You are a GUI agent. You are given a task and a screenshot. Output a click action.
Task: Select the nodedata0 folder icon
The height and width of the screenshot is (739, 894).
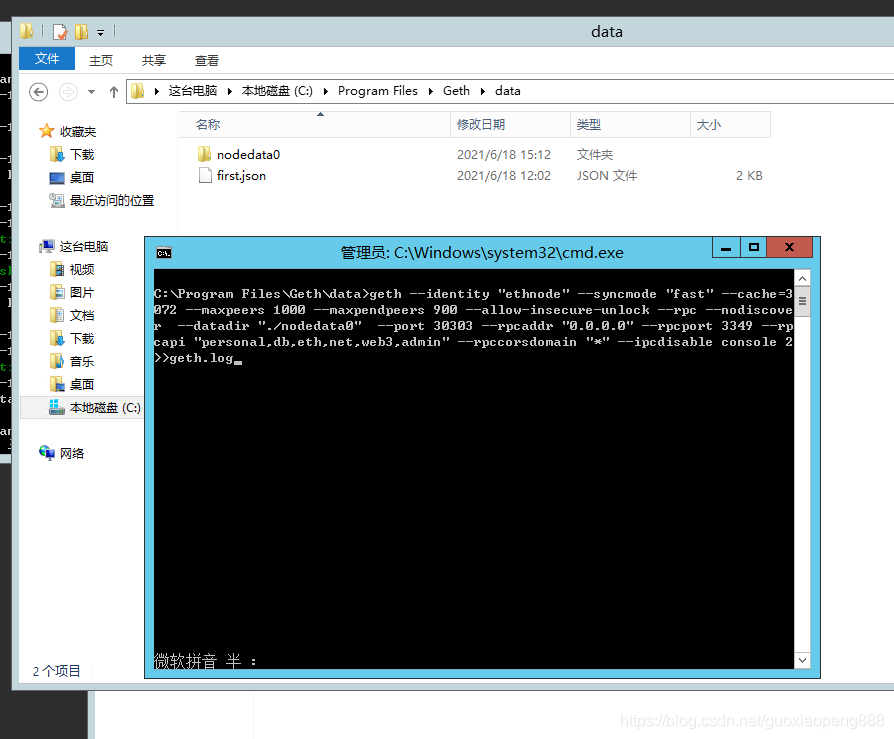[x=205, y=154]
